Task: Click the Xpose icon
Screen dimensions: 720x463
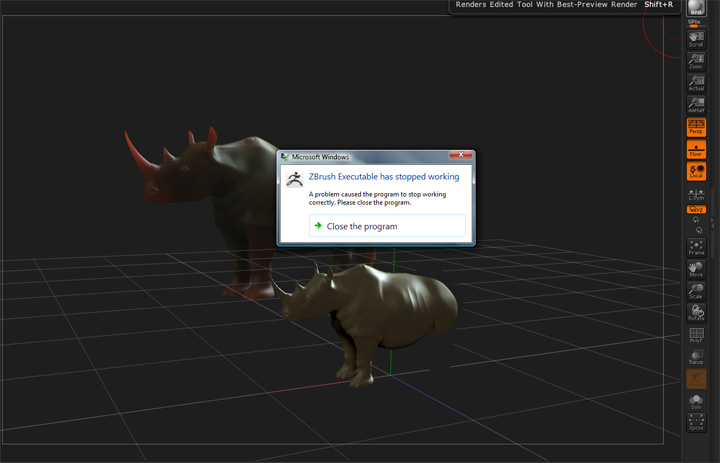Action: (x=696, y=422)
